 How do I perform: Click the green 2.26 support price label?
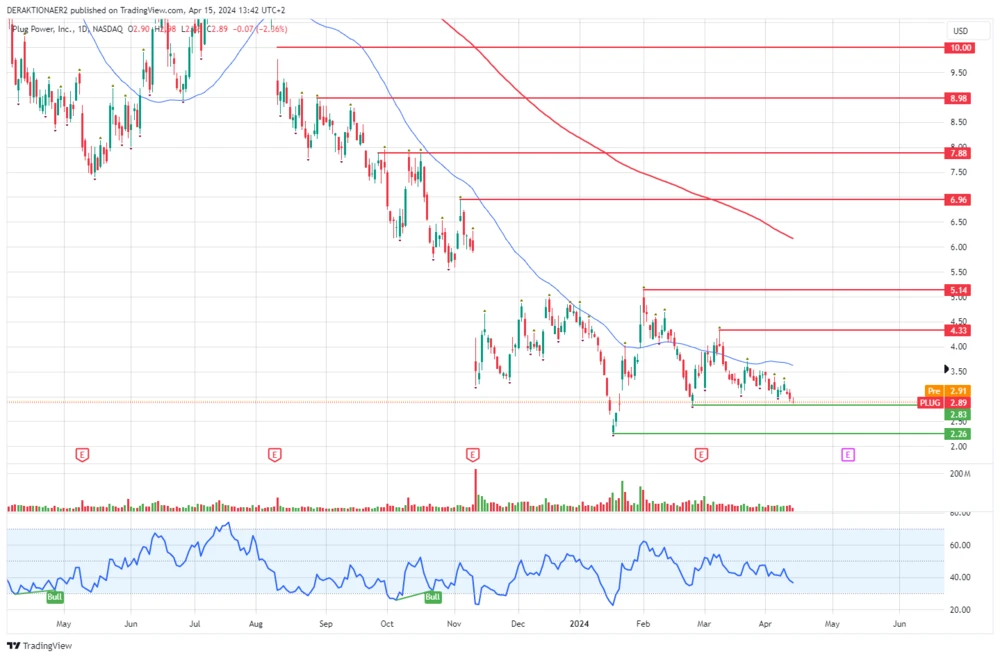click(960, 434)
